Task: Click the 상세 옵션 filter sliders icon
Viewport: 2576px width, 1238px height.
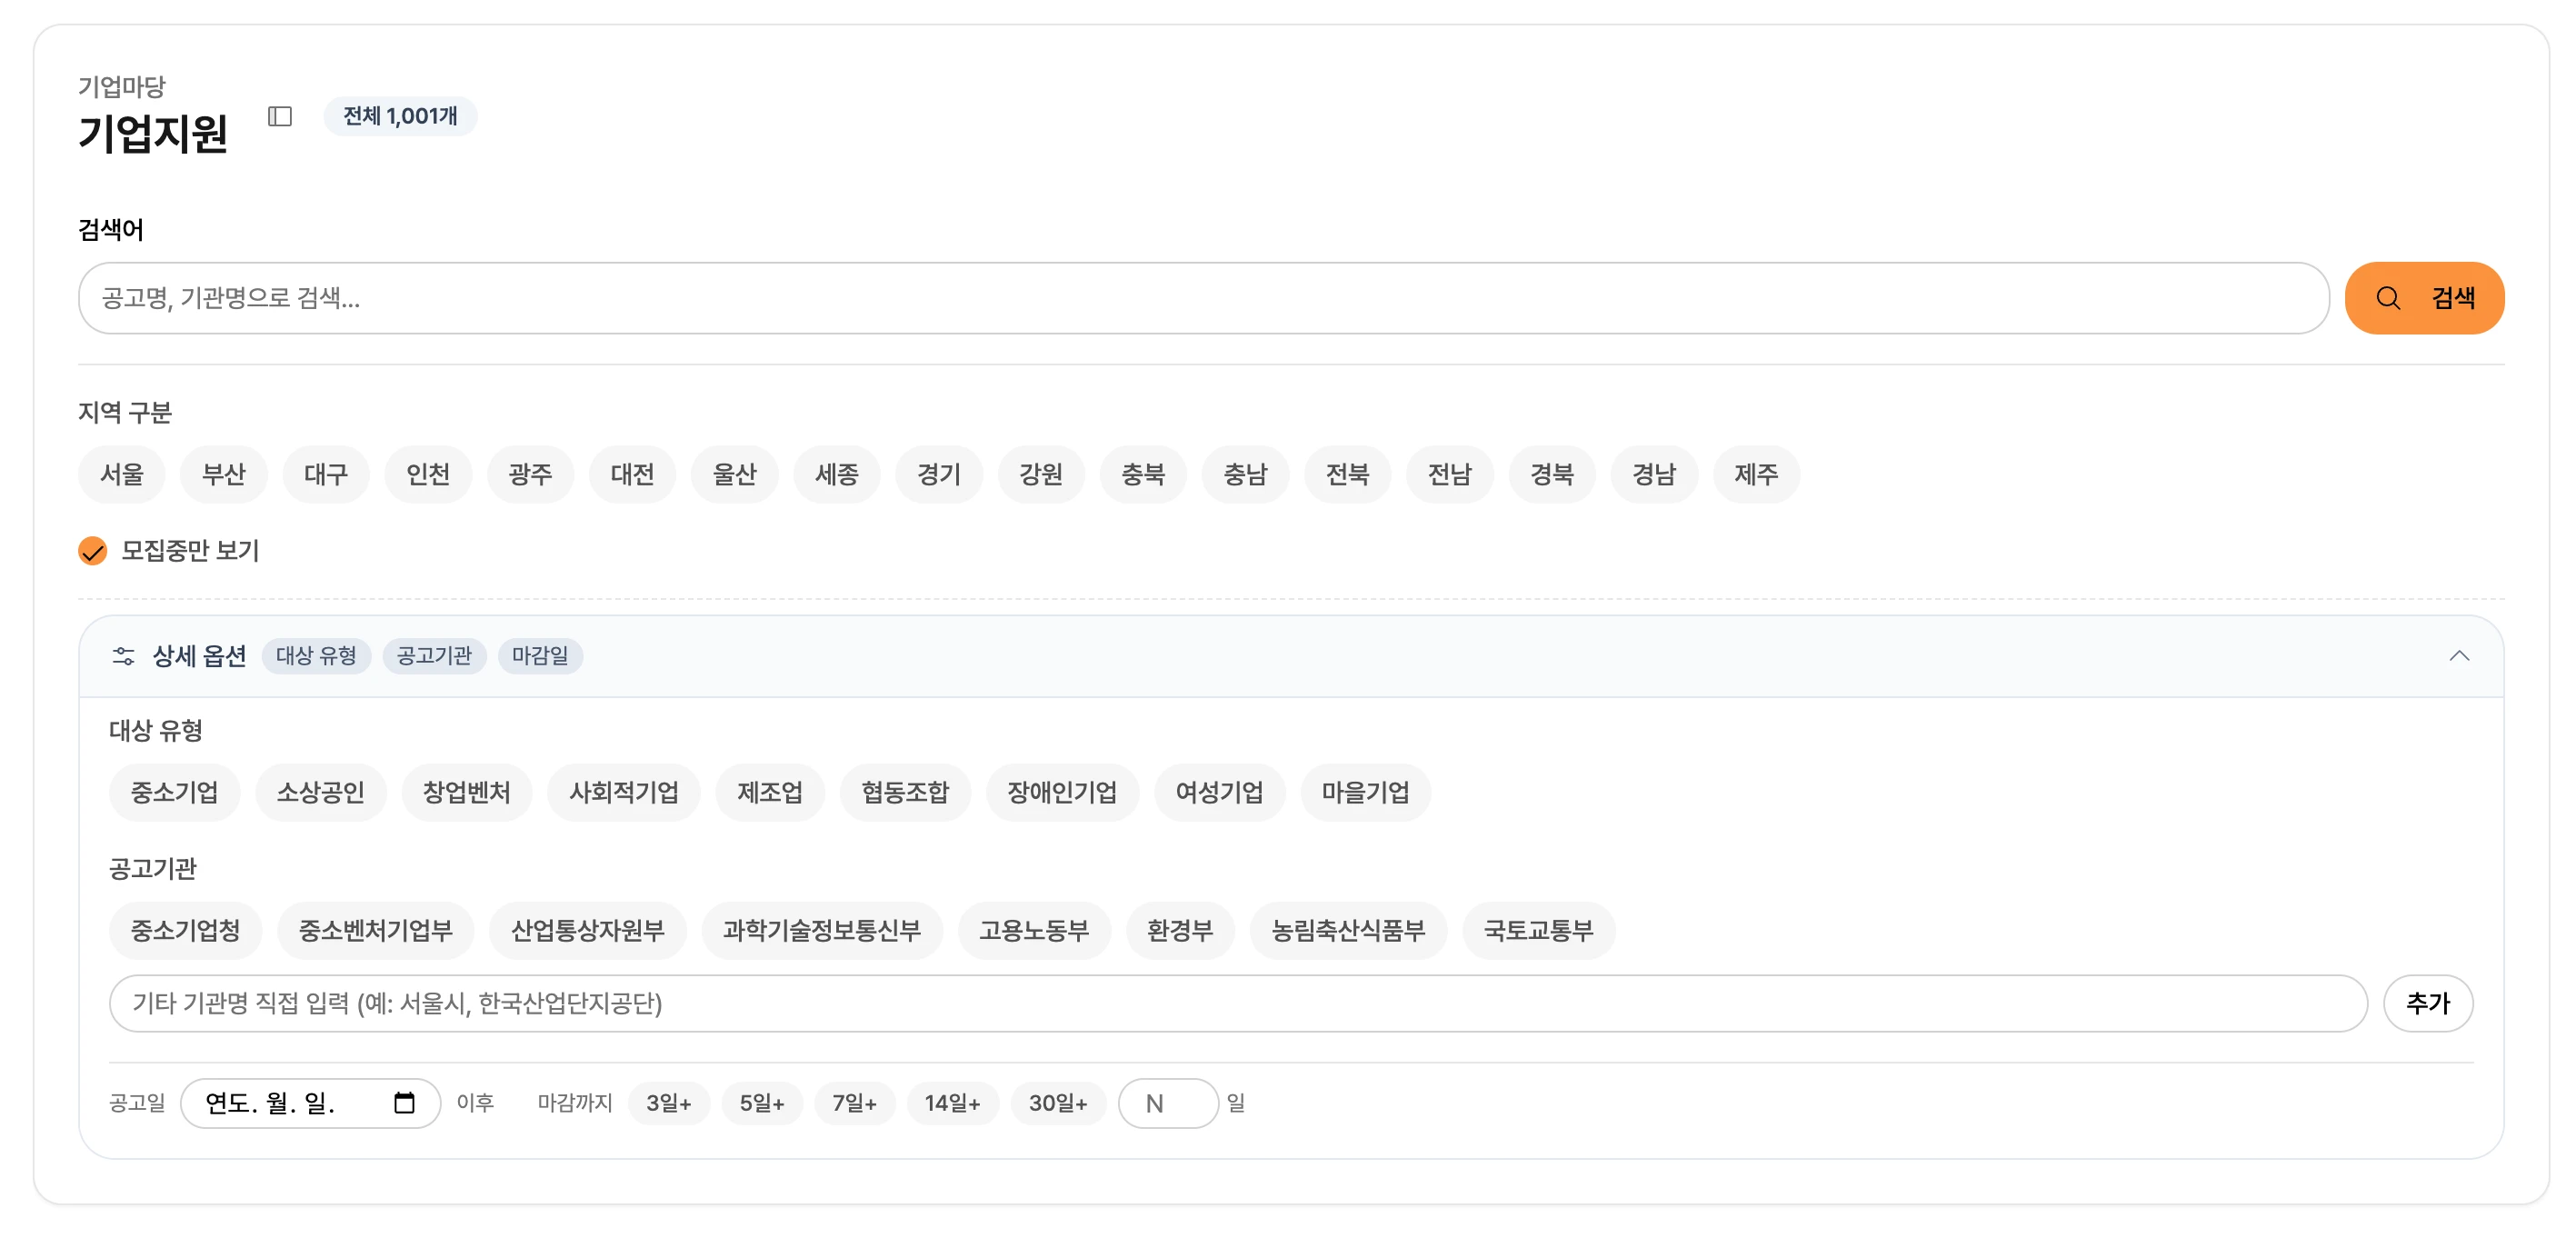Action: click(123, 656)
